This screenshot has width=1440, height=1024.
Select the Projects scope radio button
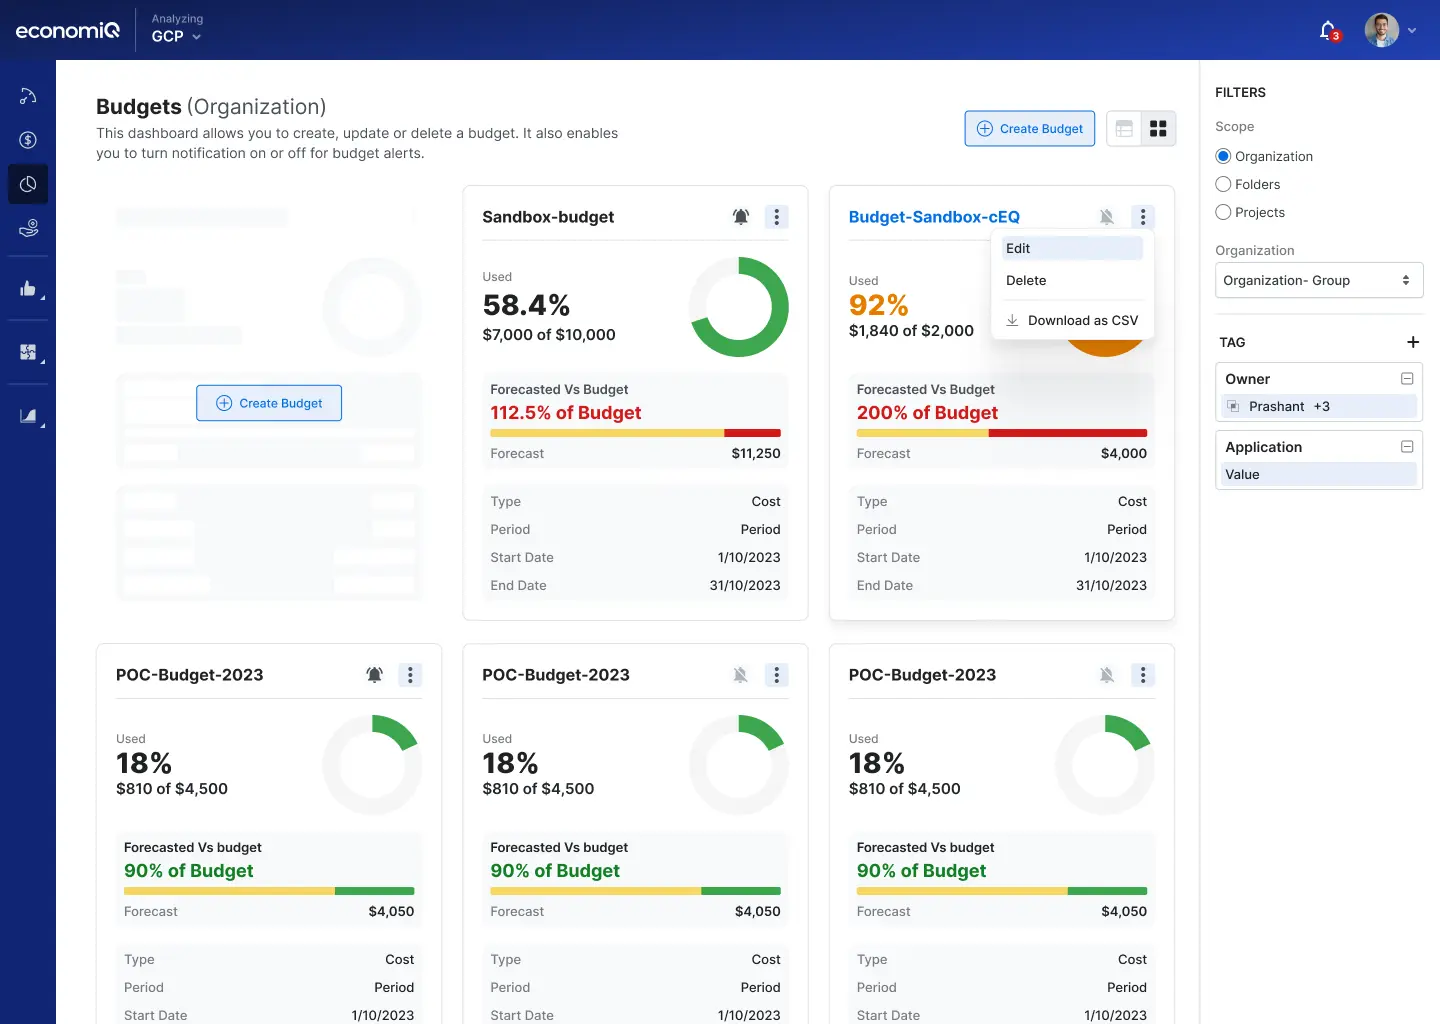[1223, 212]
